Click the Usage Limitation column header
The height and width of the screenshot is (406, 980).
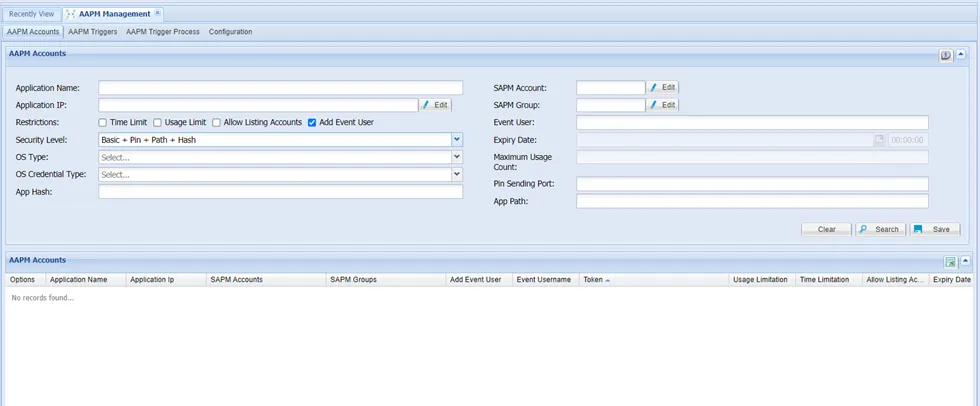point(762,280)
